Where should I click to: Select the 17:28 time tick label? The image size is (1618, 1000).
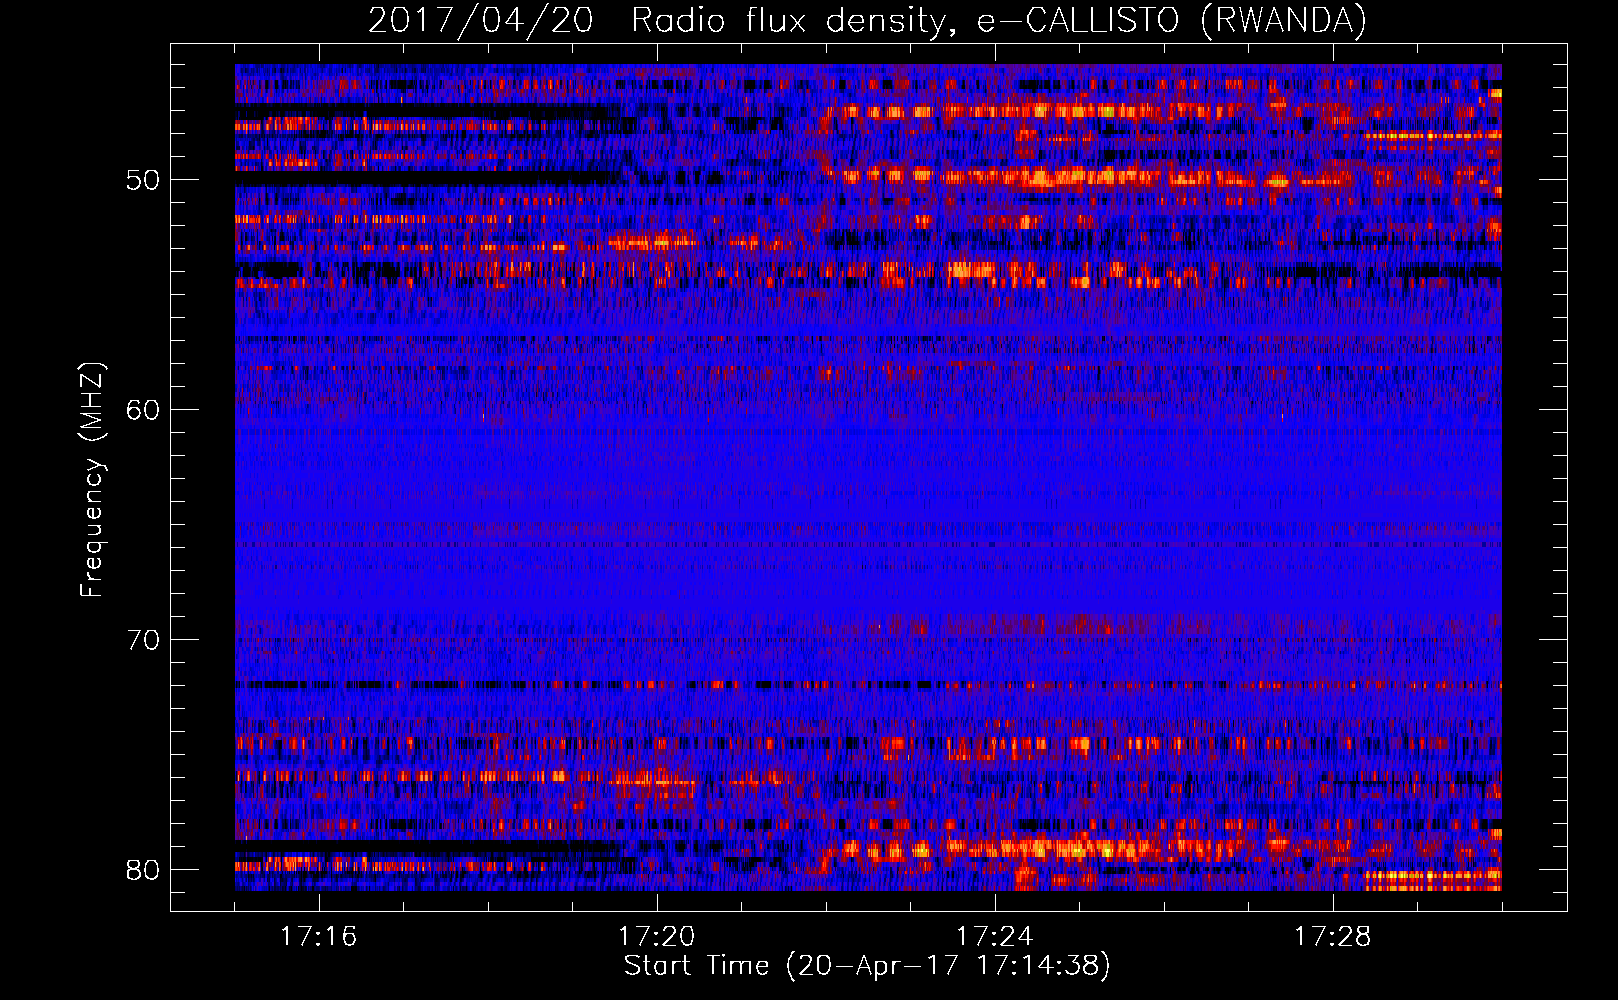tap(1332, 937)
